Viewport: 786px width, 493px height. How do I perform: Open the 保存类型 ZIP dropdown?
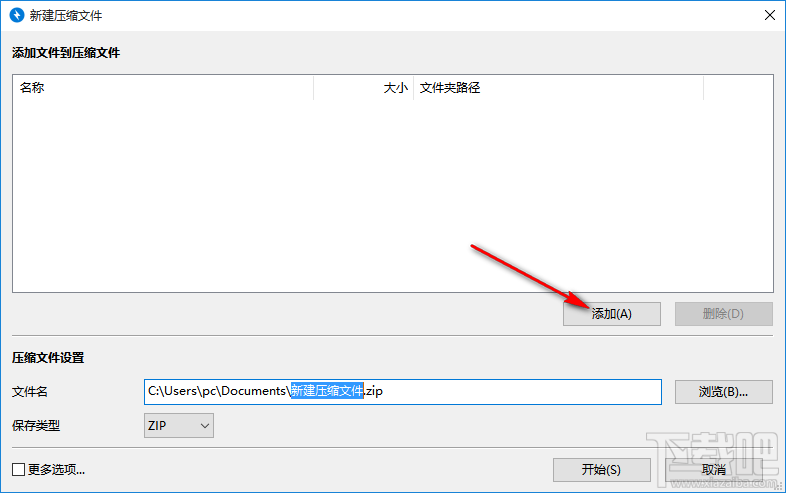click(179, 425)
